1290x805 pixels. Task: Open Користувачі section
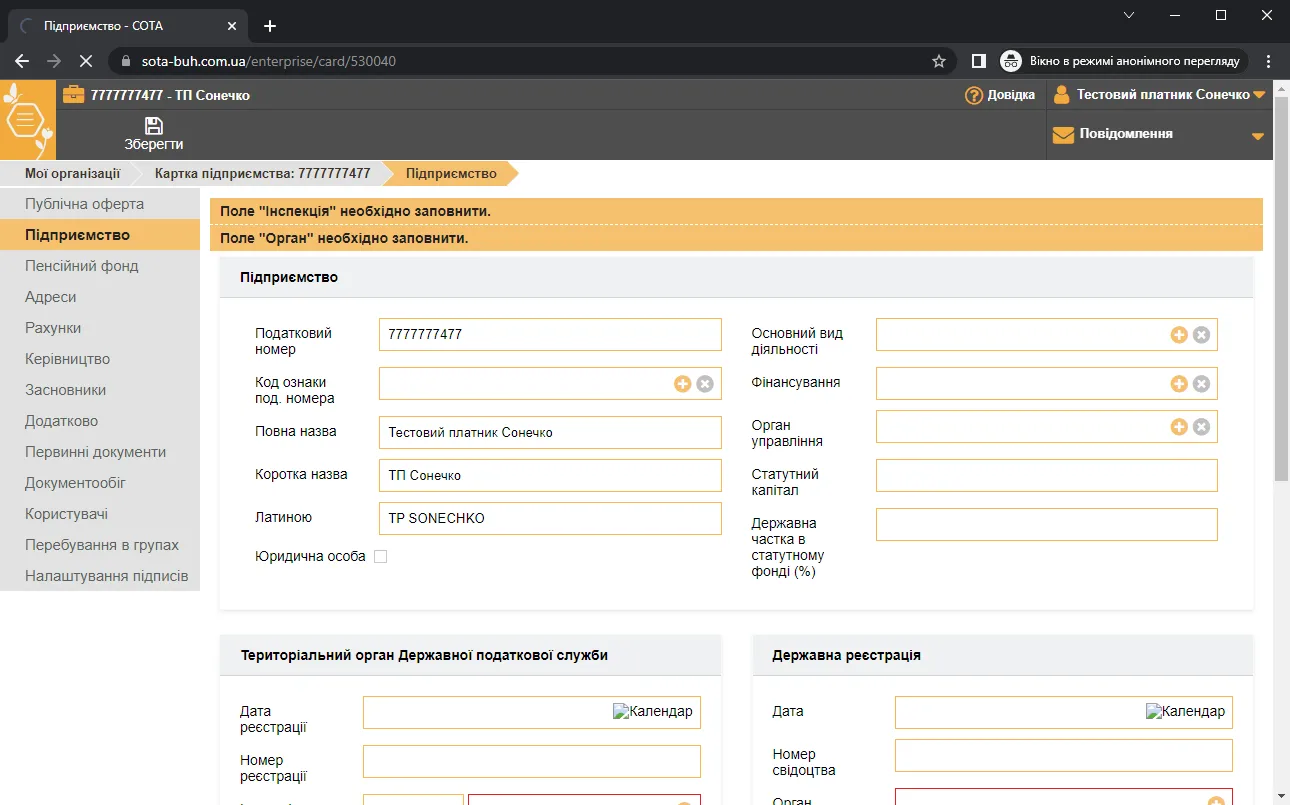click(x=100, y=514)
